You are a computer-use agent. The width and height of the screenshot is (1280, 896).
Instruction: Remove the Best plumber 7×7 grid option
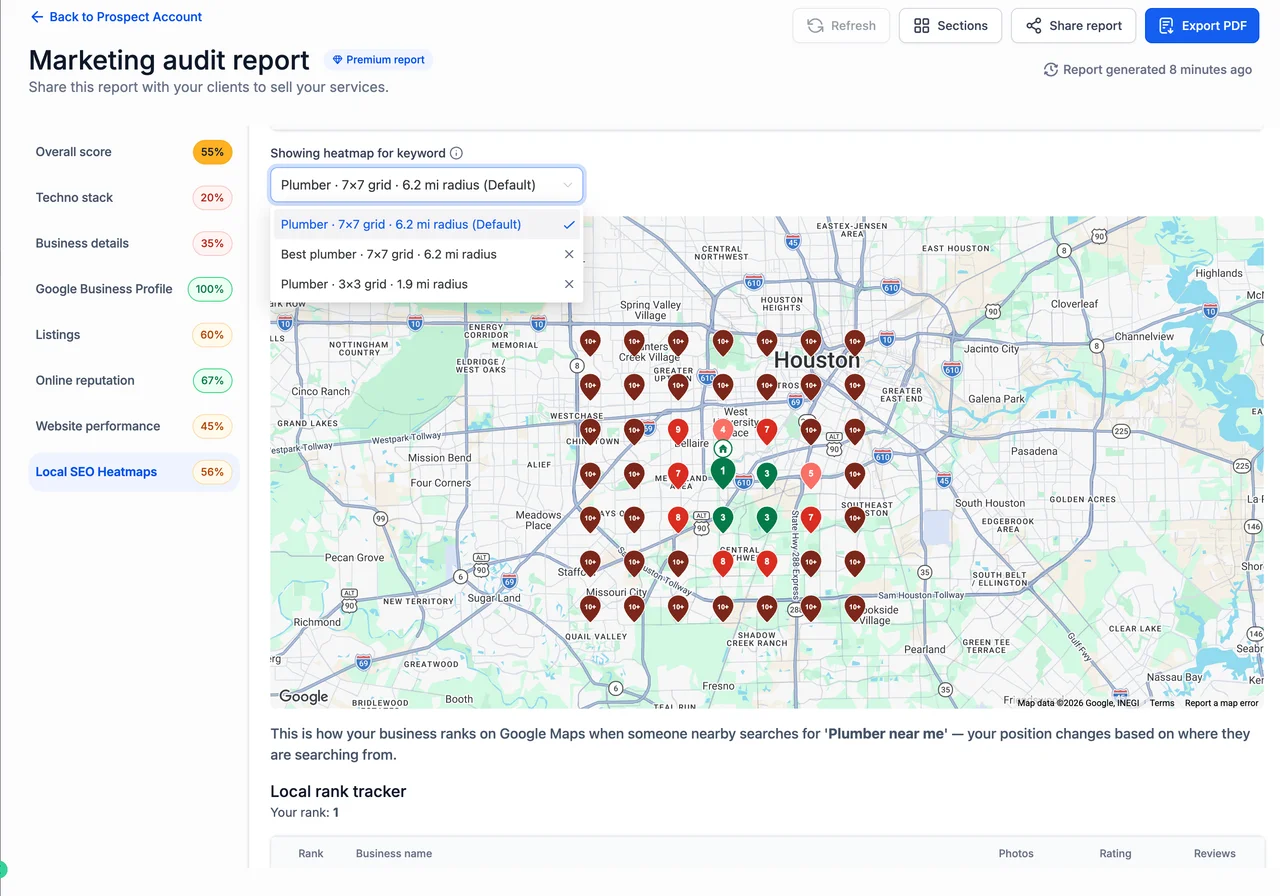[x=569, y=254]
